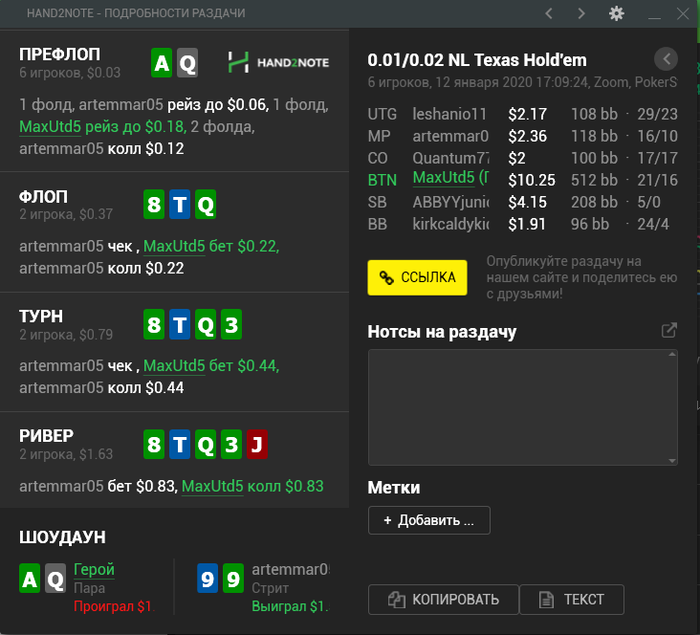The height and width of the screenshot is (635, 700).
Task: Click the J card on the river
Action: tap(257, 444)
